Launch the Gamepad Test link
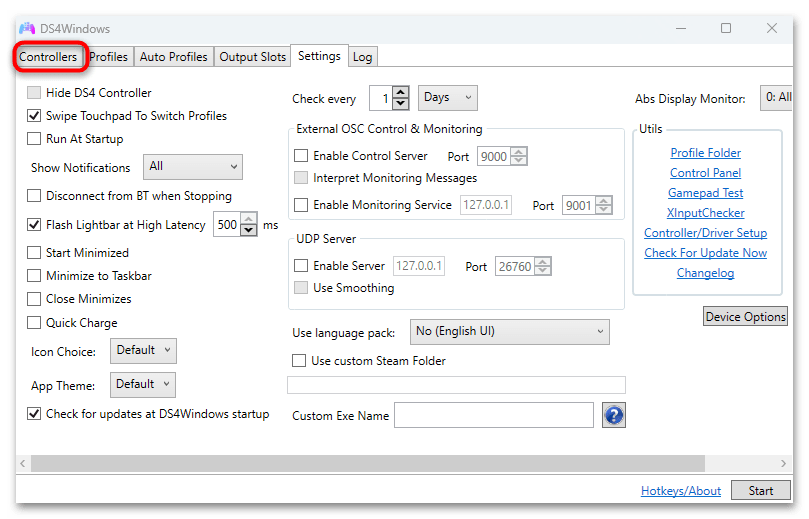The width and height of the screenshot is (809, 519). pyautogui.click(x=705, y=193)
